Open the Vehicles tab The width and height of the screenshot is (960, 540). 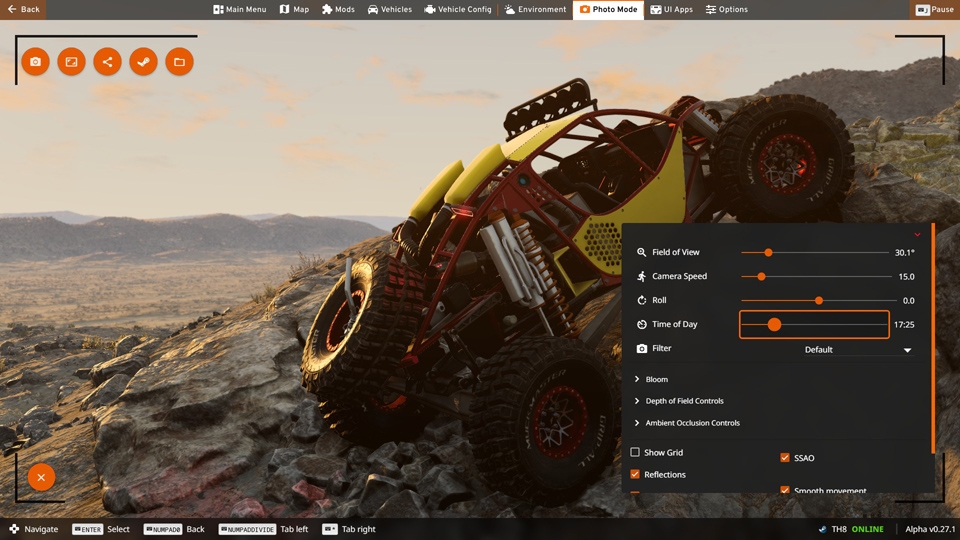click(x=390, y=9)
